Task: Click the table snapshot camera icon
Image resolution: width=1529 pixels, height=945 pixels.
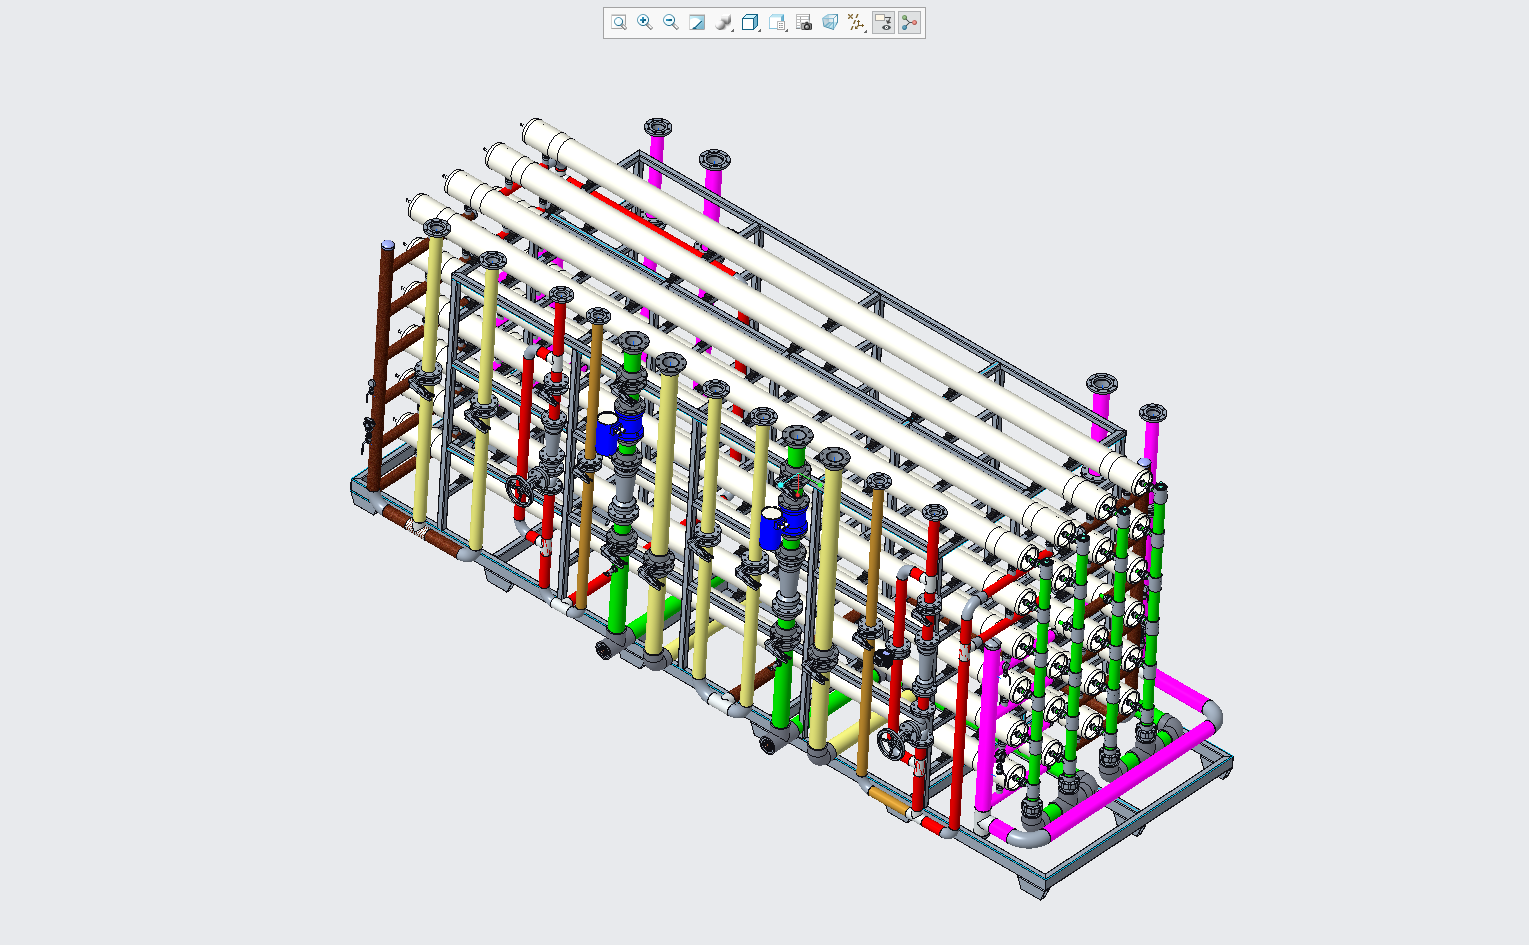Action: point(803,22)
